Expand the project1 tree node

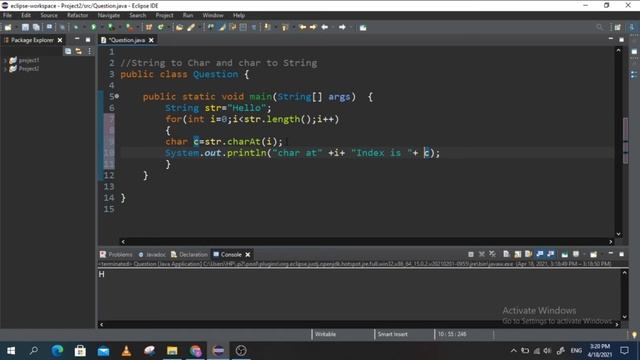click(5, 60)
